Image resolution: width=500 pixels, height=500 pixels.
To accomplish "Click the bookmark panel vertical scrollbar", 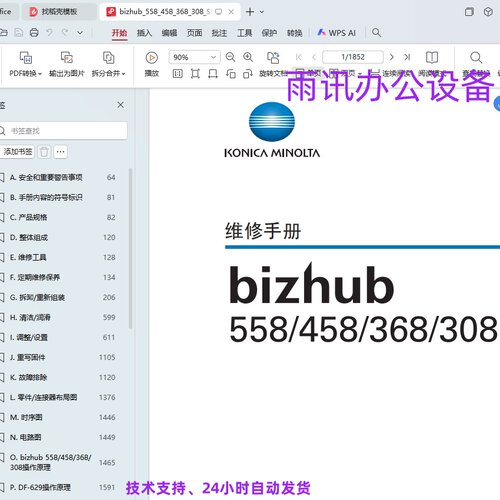I will [130, 248].
